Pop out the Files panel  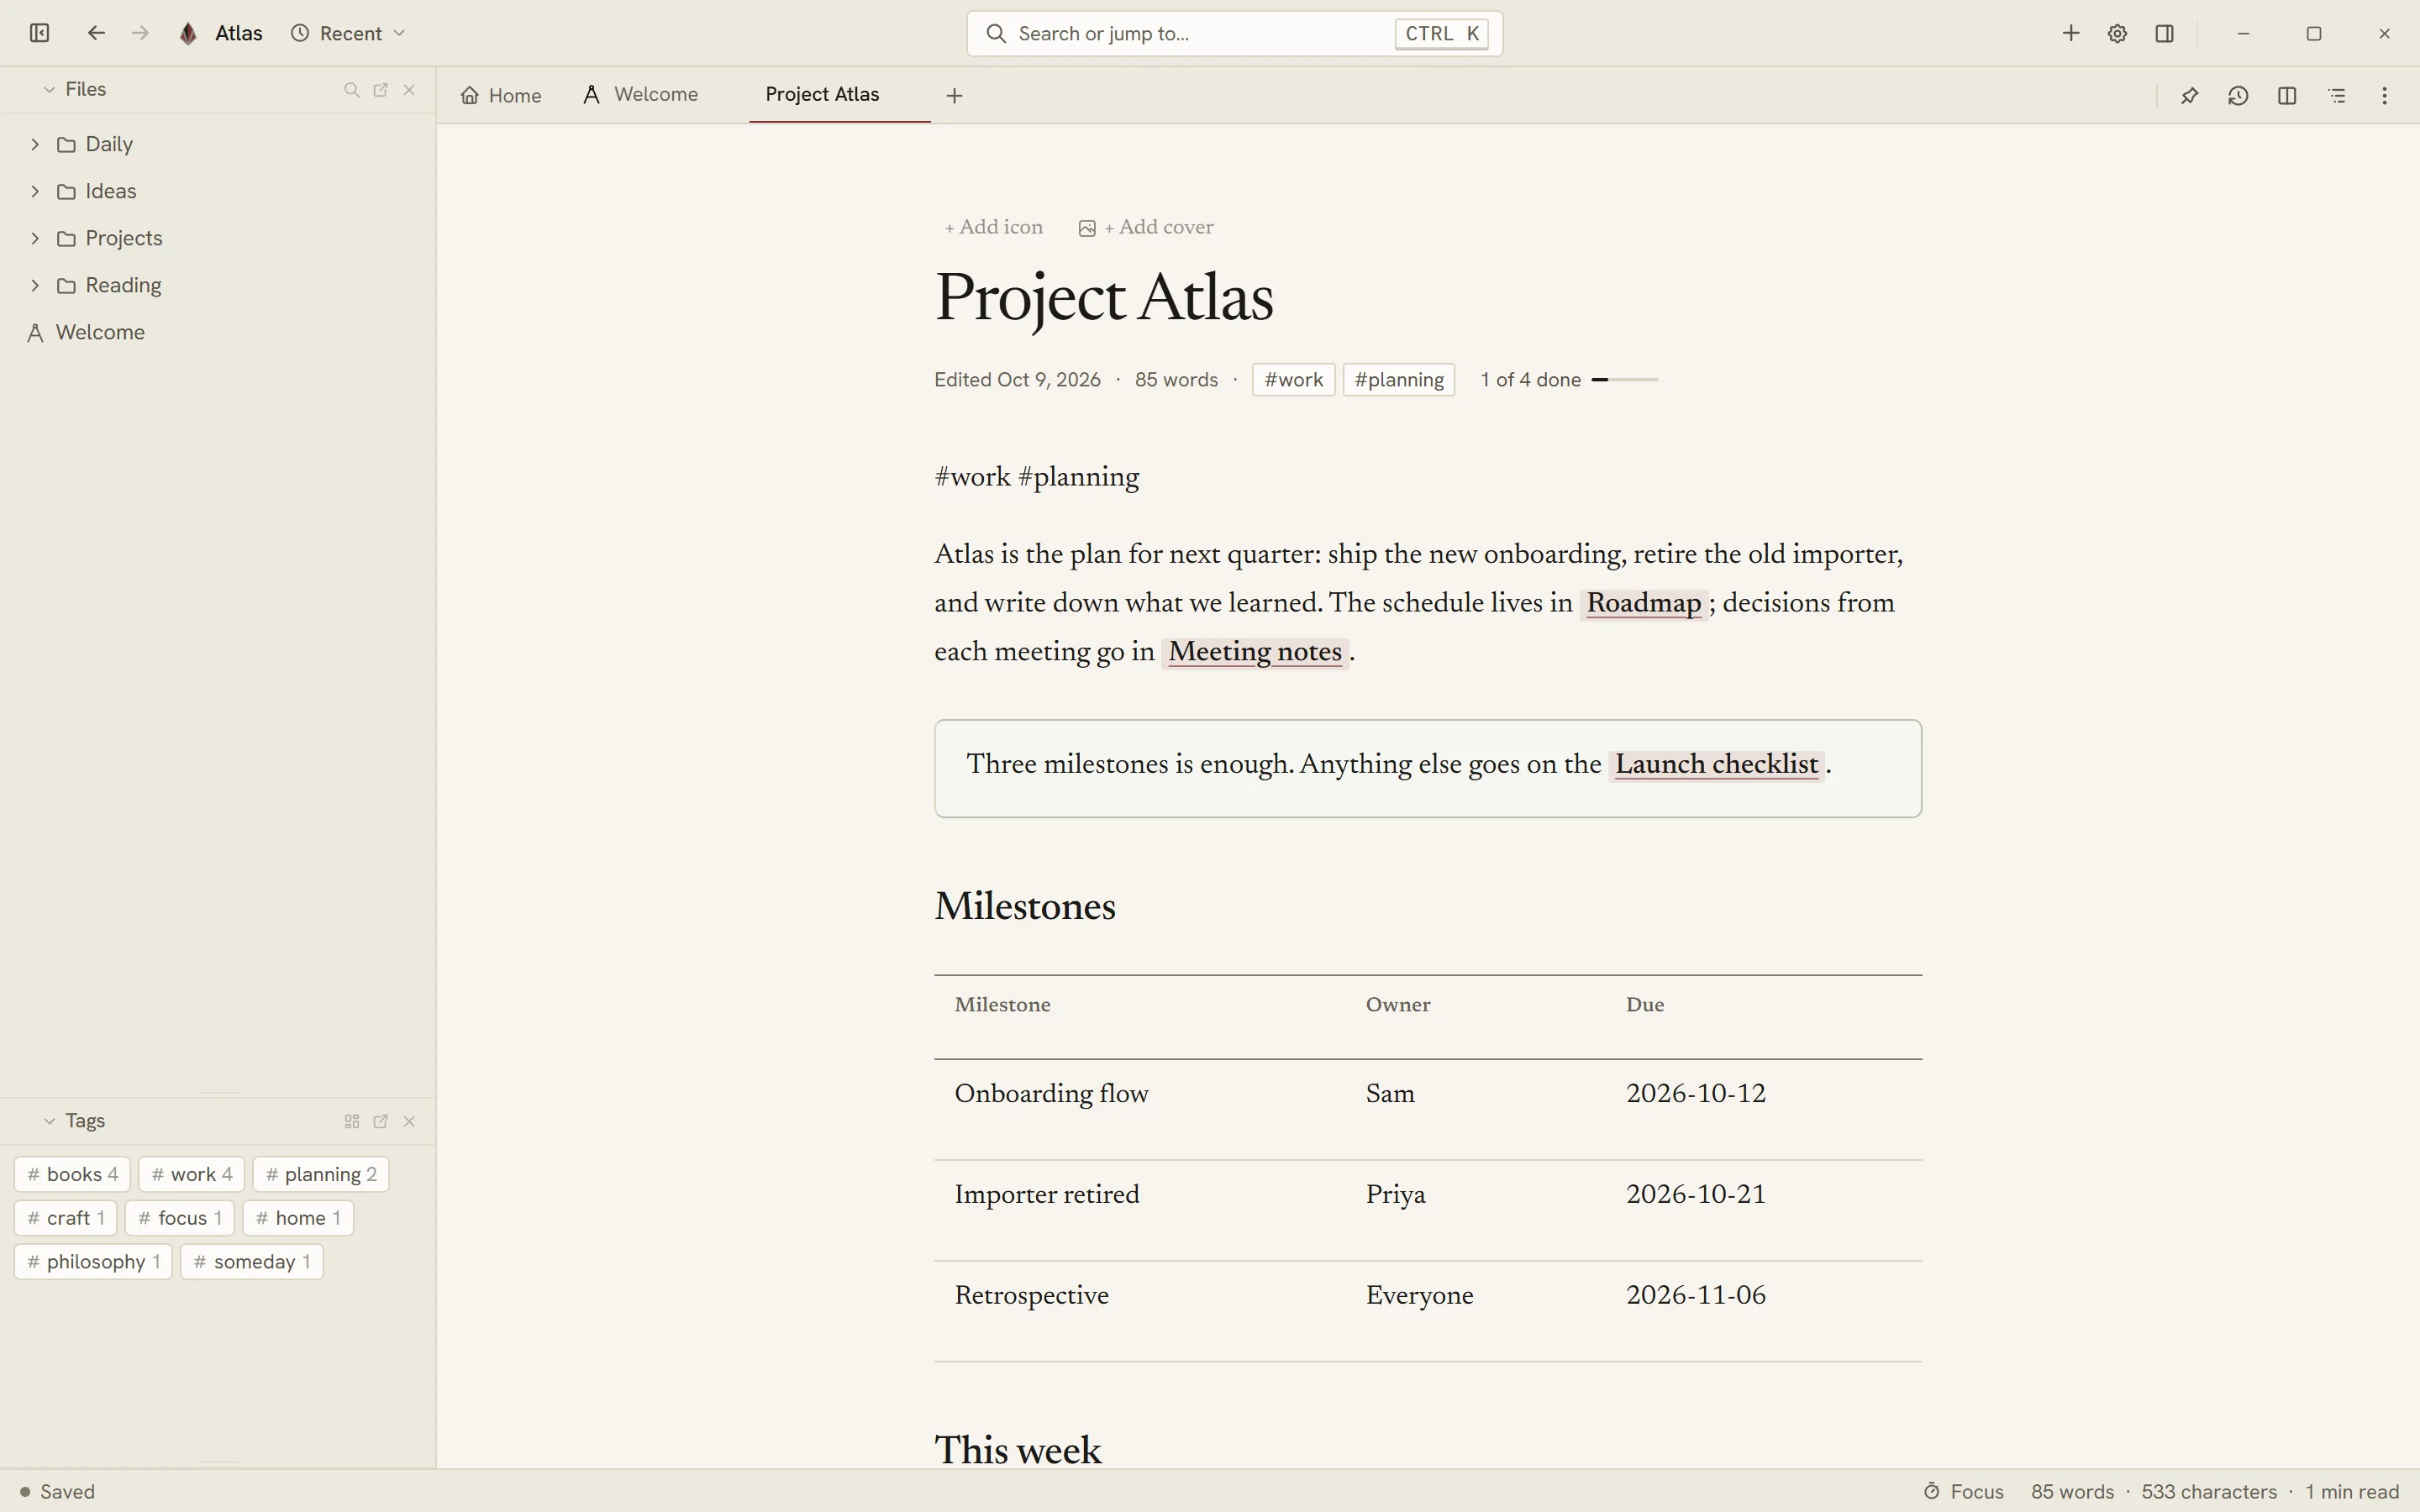click(380, 90)
